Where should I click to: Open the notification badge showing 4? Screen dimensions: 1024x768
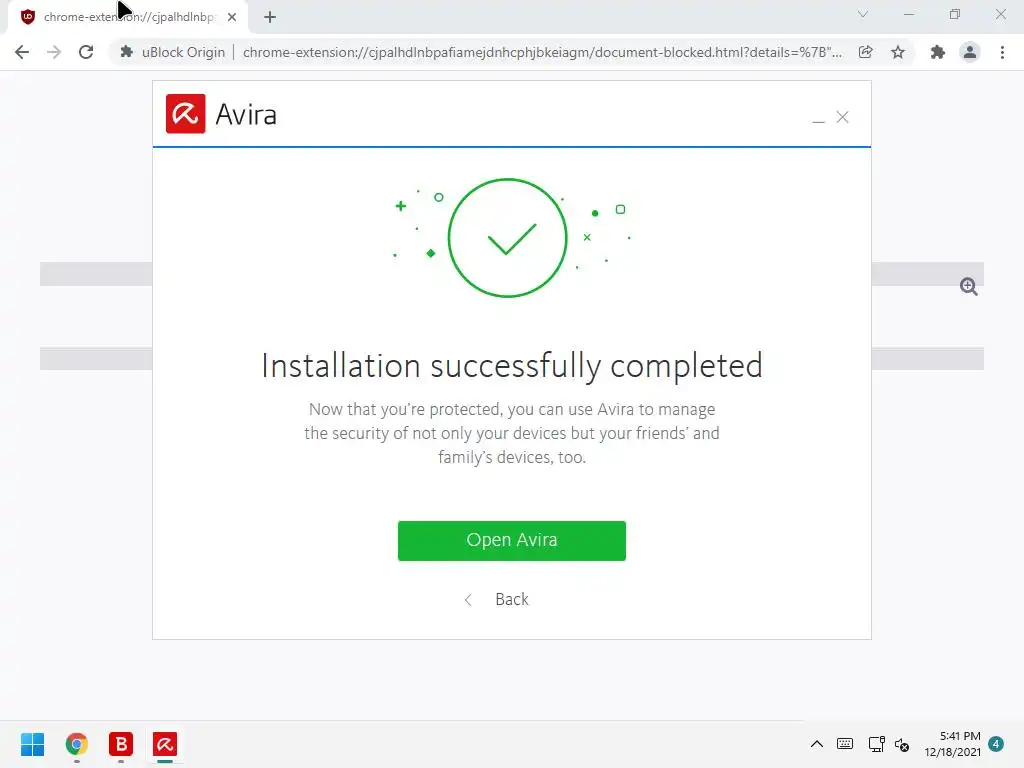click(x=996, y=744)
